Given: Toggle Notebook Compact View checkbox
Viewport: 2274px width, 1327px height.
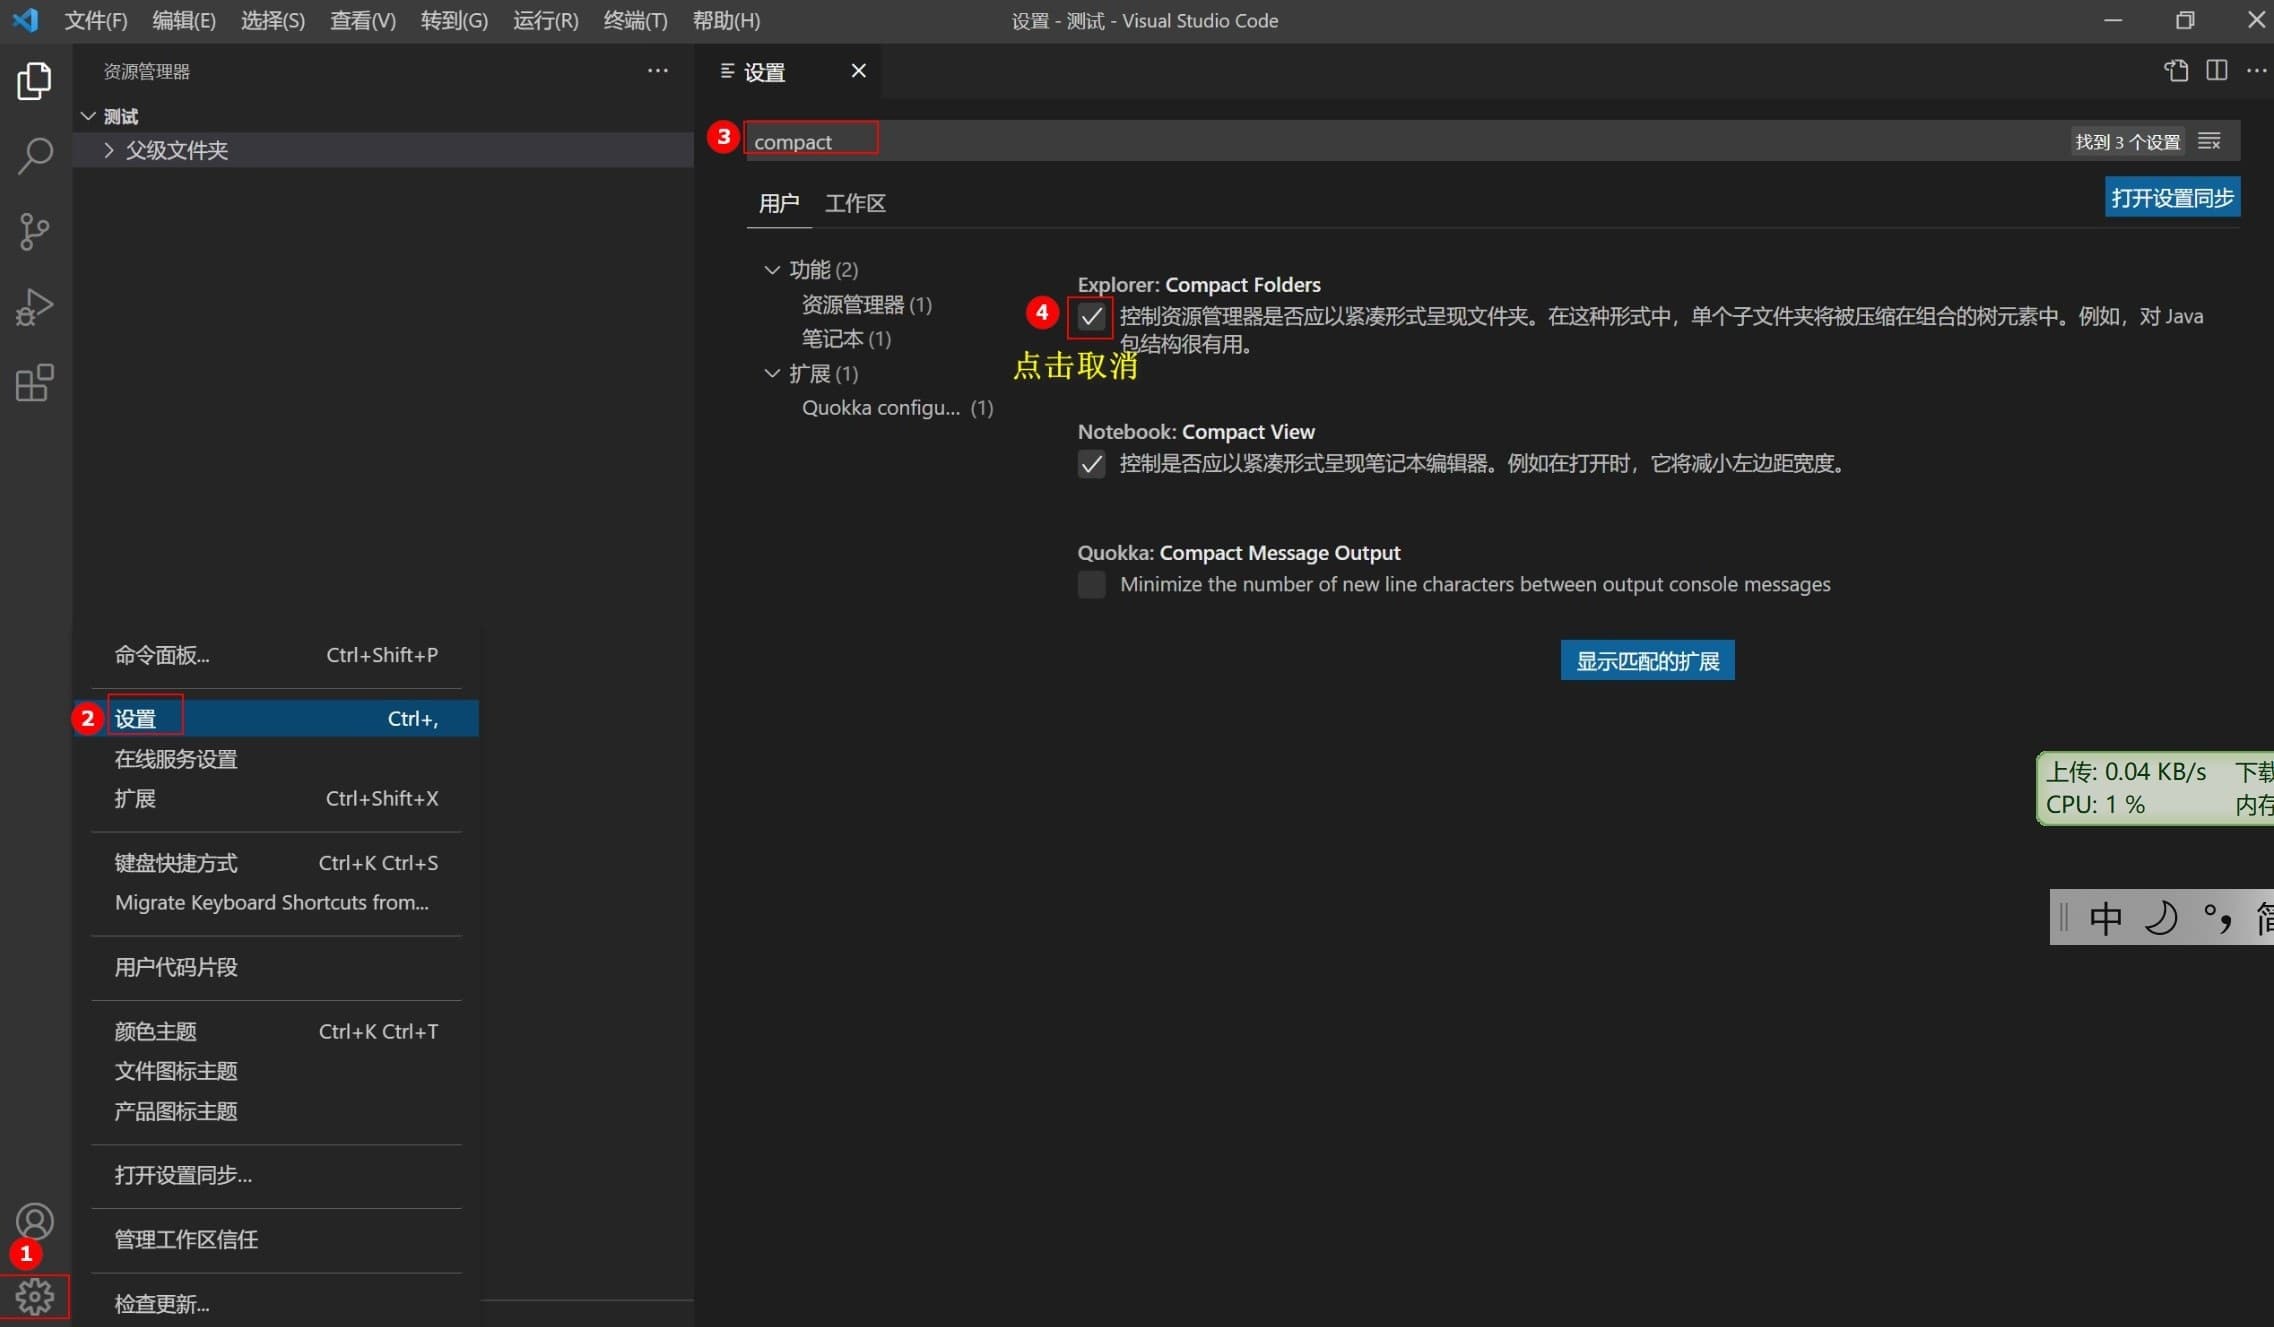Looking at the screenshot, I should click(1091, 464).
